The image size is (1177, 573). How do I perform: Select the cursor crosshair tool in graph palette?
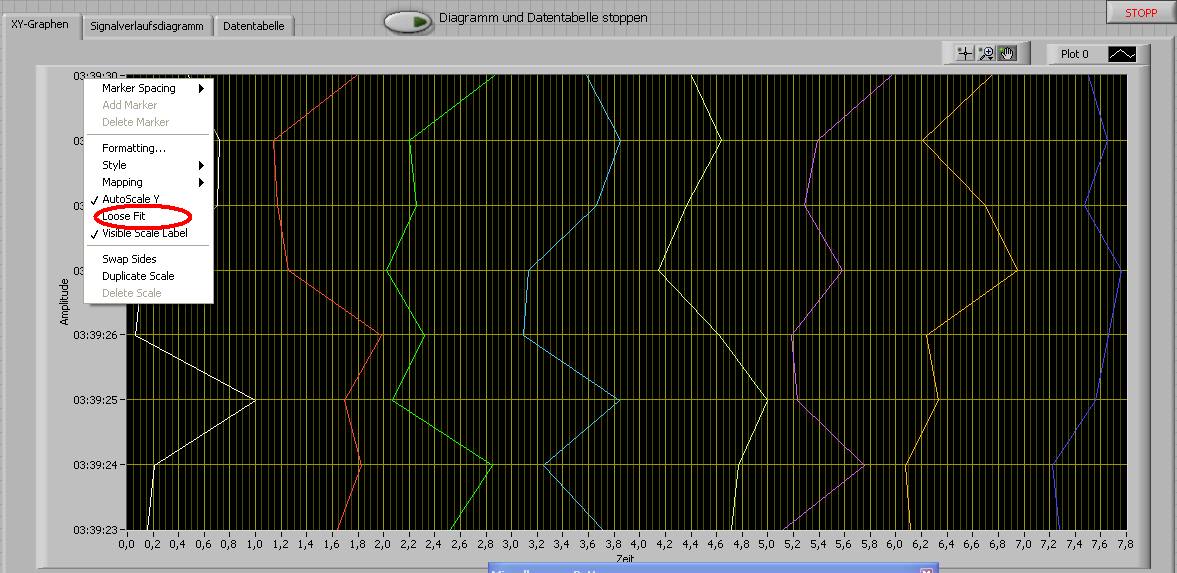coord(965,53)
